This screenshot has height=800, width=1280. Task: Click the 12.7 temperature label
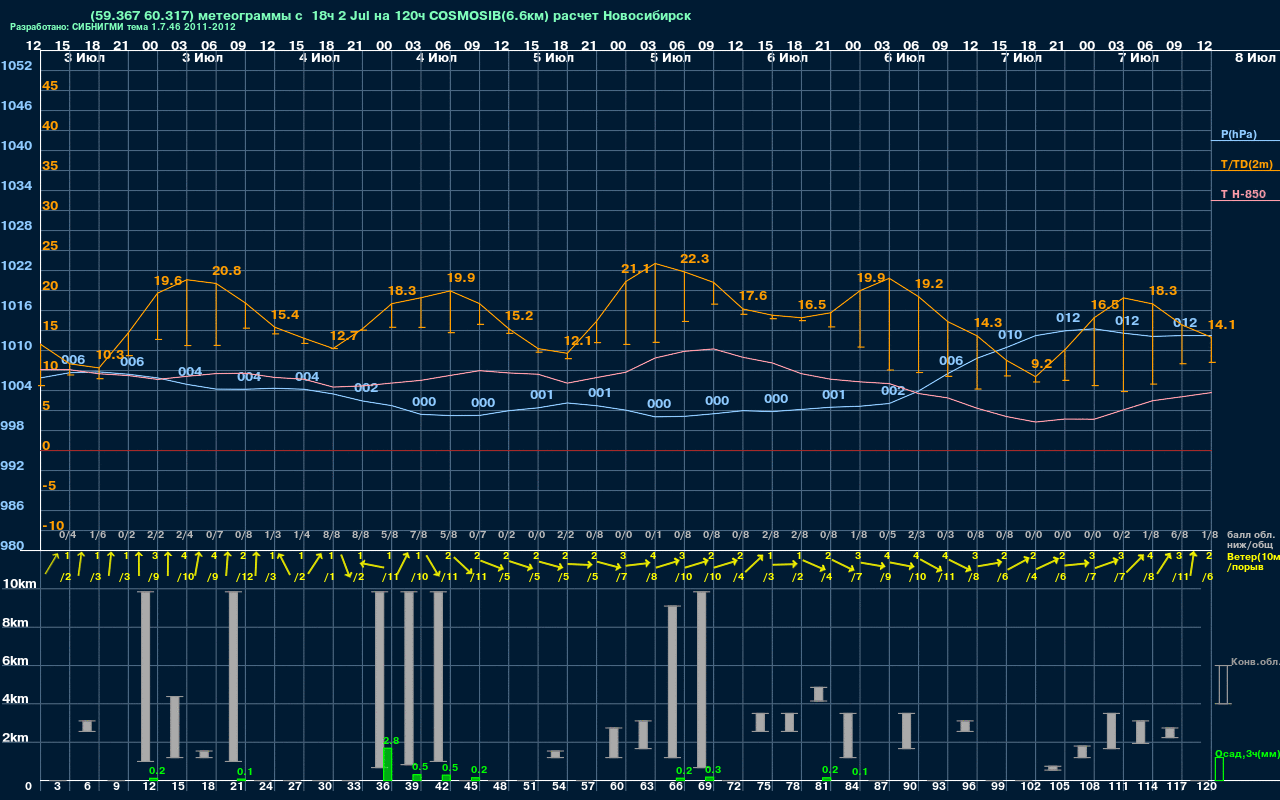[344, 336]
